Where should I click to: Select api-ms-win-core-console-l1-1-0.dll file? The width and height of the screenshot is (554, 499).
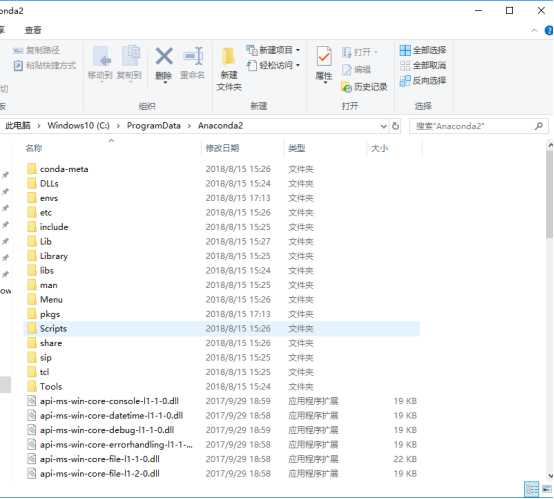pyautogui.click(x=222, y=401)
